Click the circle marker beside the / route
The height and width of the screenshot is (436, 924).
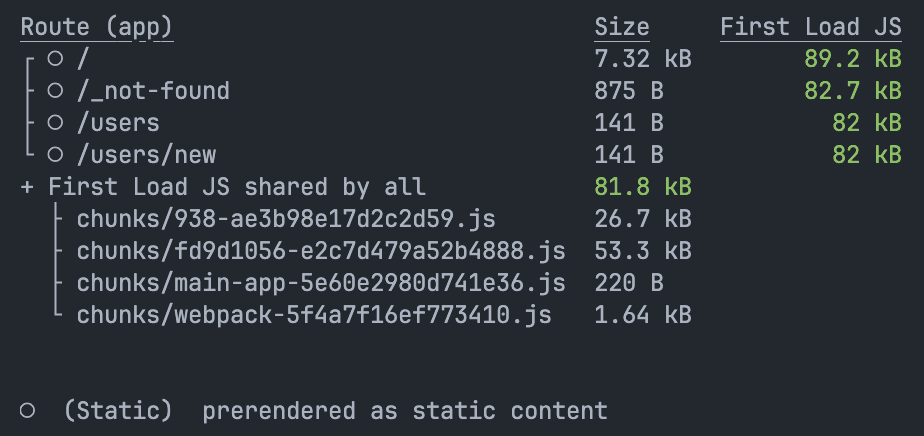(56, 59)
